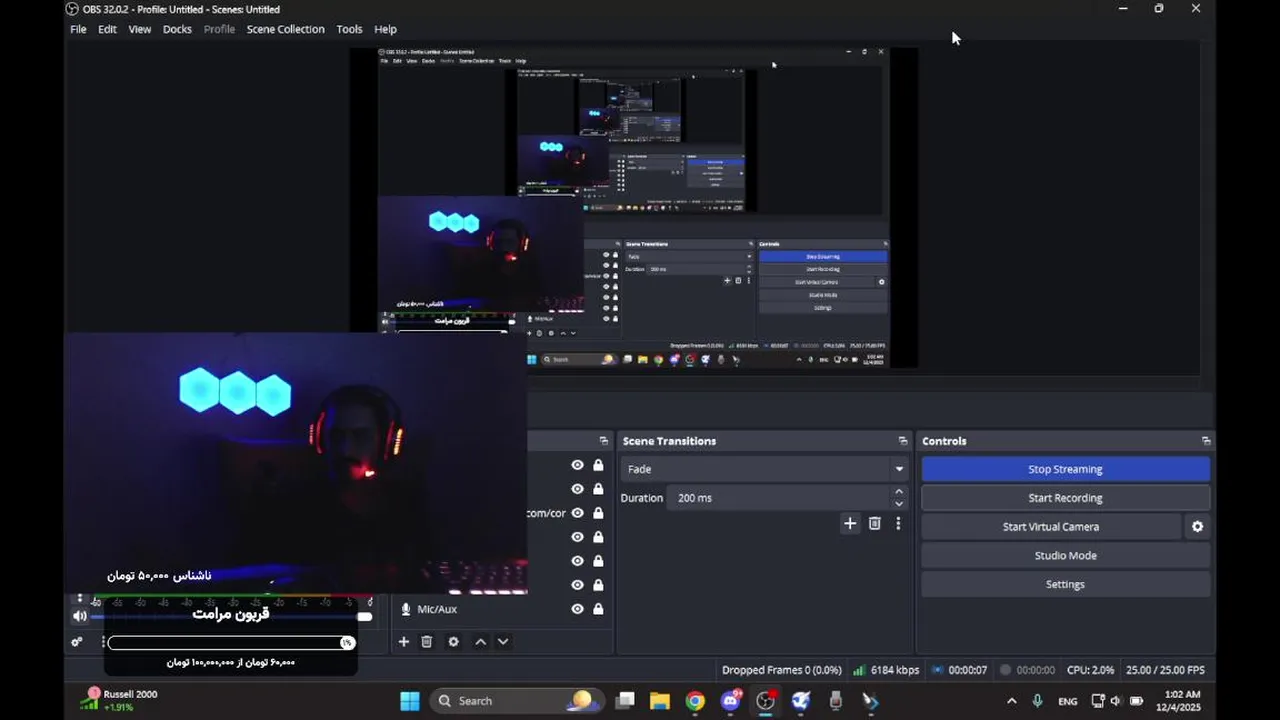Open source properties with the gear icon
Viewport: 1280px width, 720px height.
453,642
